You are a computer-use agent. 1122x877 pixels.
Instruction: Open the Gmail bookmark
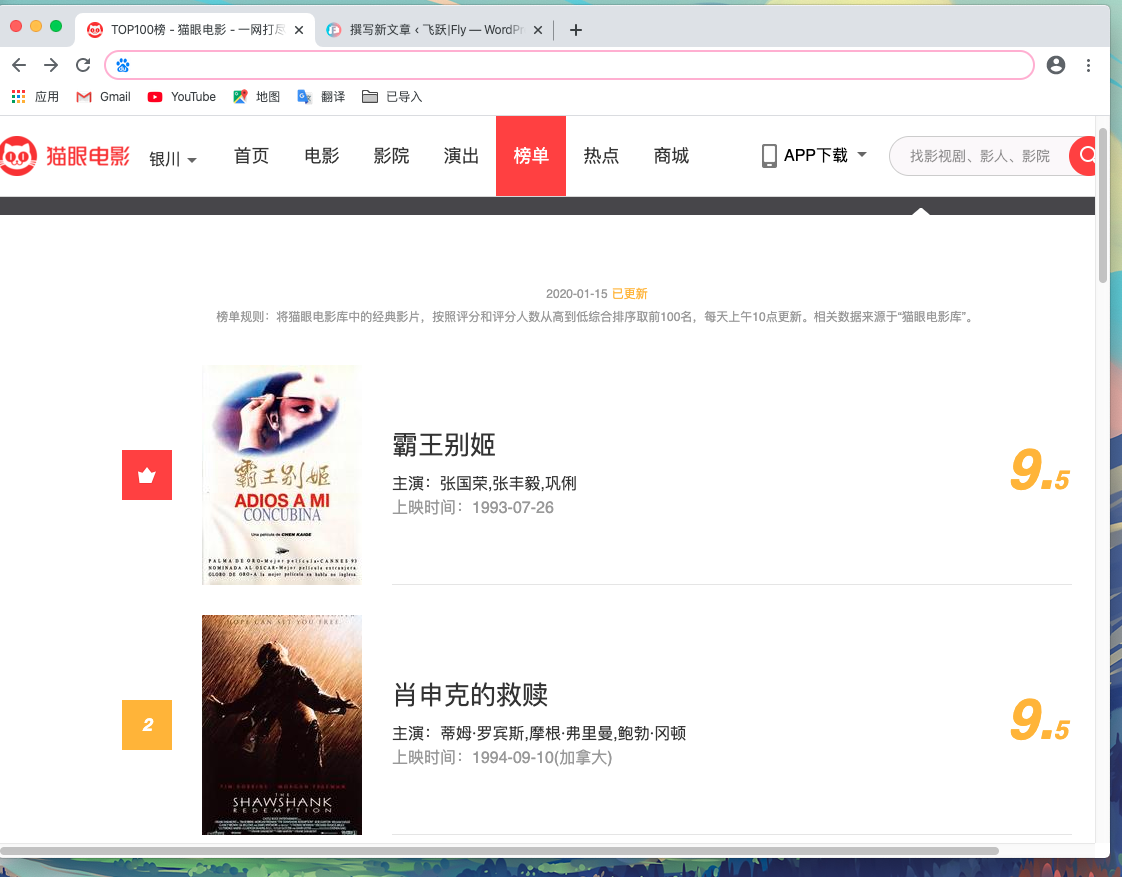[x=104, y=97]
